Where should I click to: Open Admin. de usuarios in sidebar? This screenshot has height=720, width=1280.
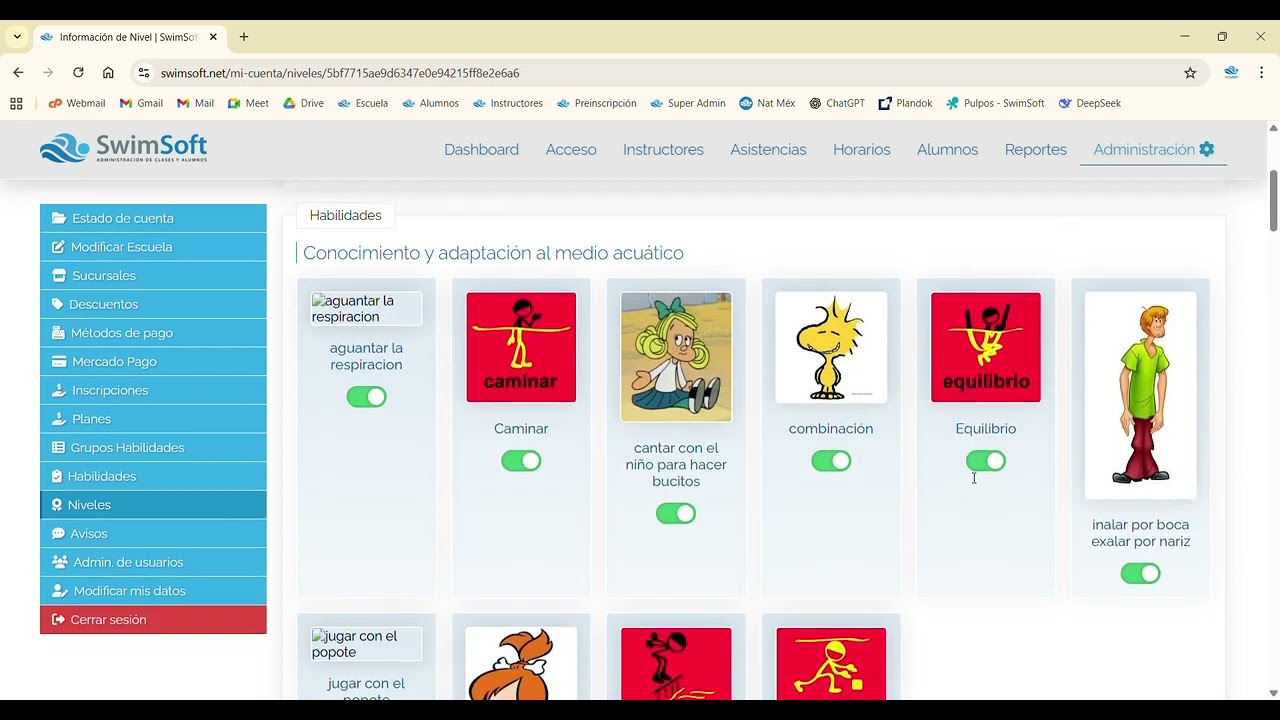pyautogui.click(x=153, y=562)
